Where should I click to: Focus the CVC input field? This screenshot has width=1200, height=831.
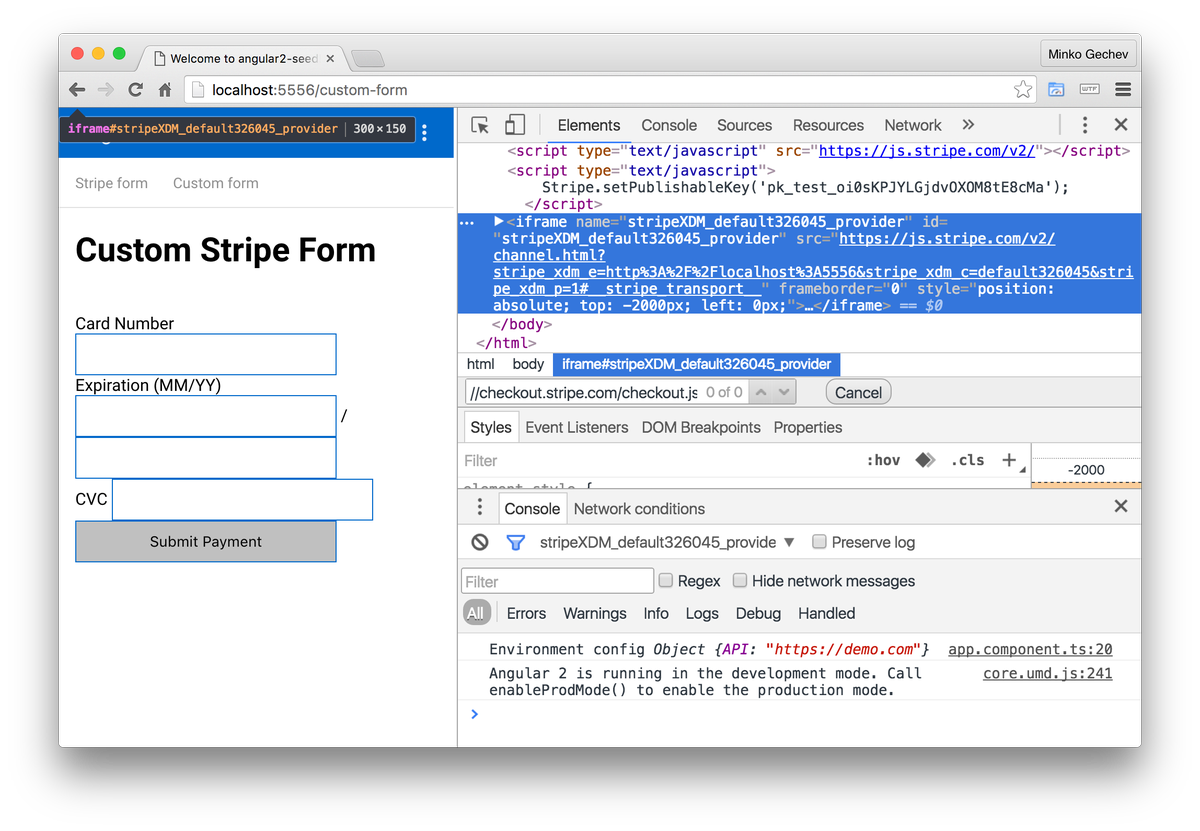pos(243,499)
